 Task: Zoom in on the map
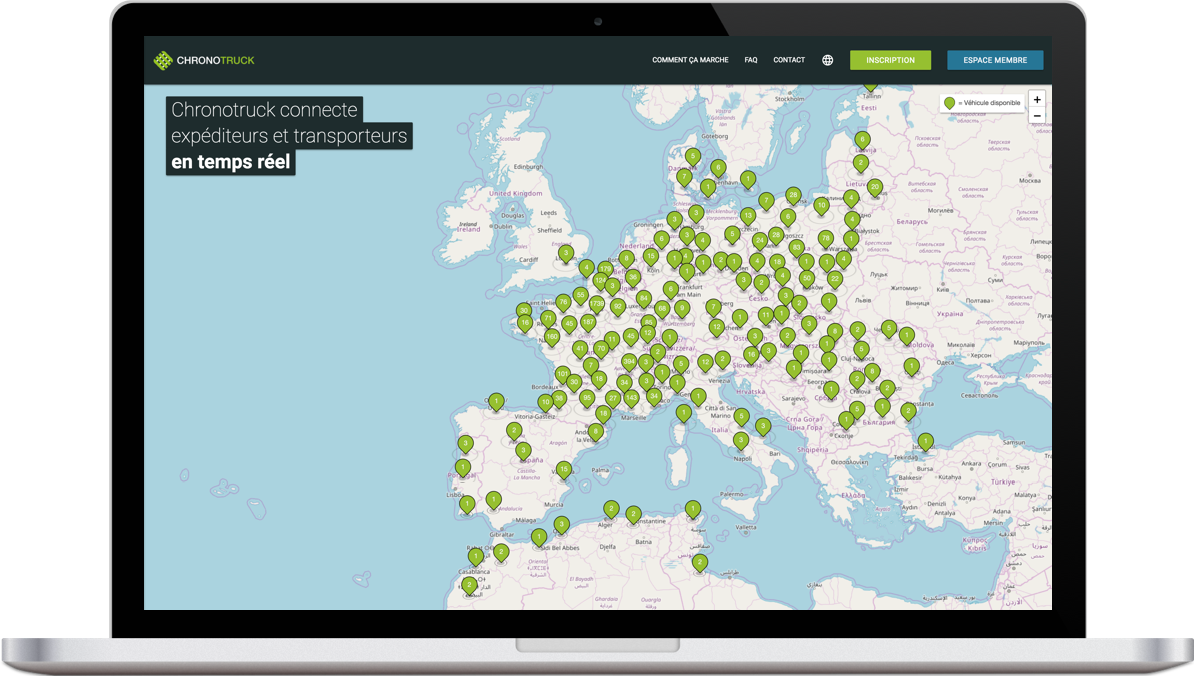1037,100
